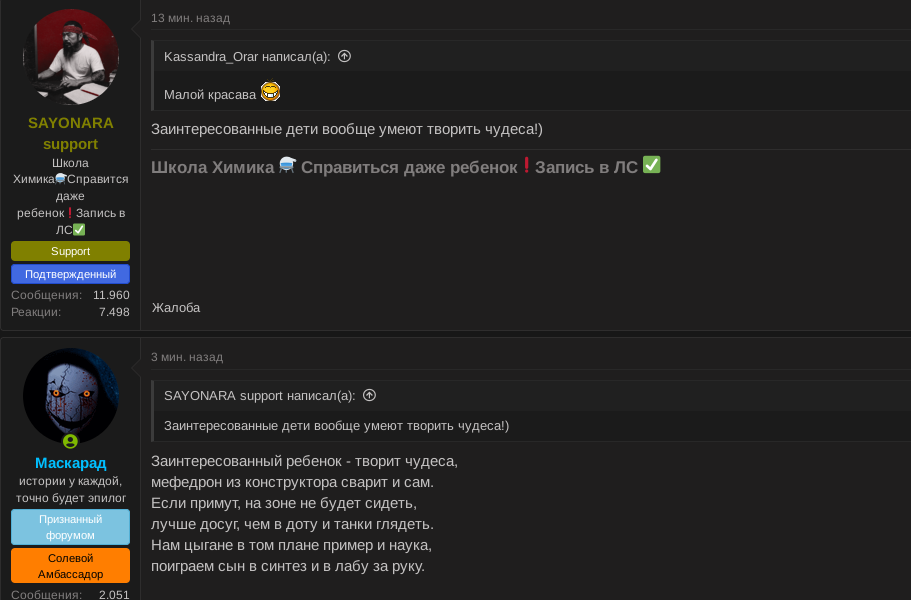This screenshot has height=600, width=911.
Task: Click the orange Солевой Амбассадор badge
Action: 71,566
